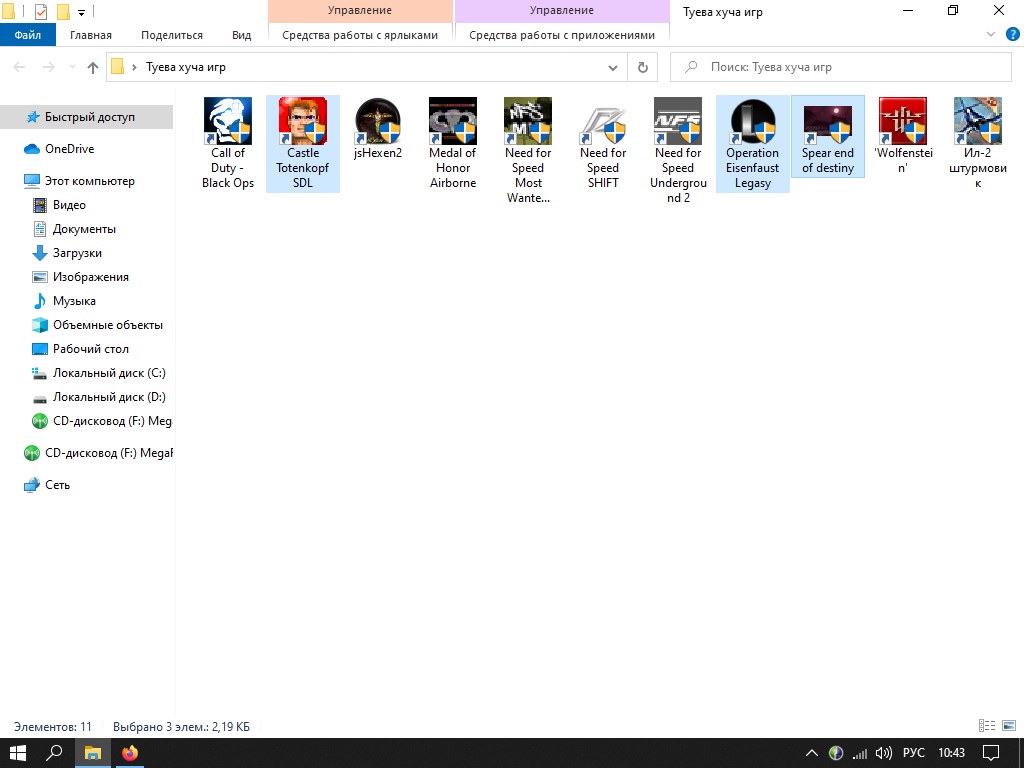Screen dimensions: 1024x768
Task: Open the Windows Start menu
Action: [18, 753]
